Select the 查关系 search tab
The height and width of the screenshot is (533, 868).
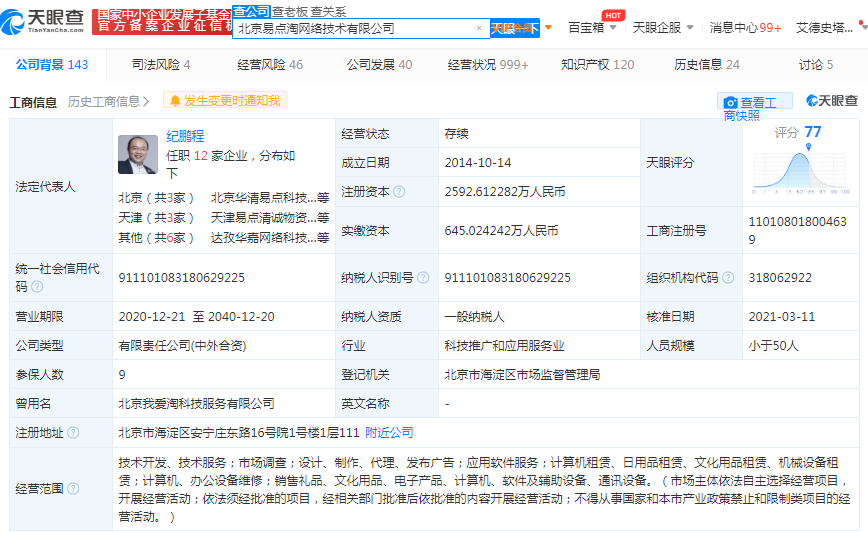(x=328, y=12)
